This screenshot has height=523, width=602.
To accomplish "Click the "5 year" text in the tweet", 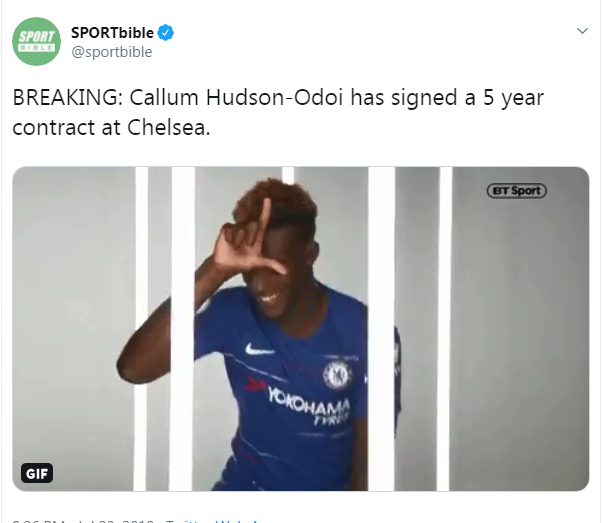I will tap(513, 98).
